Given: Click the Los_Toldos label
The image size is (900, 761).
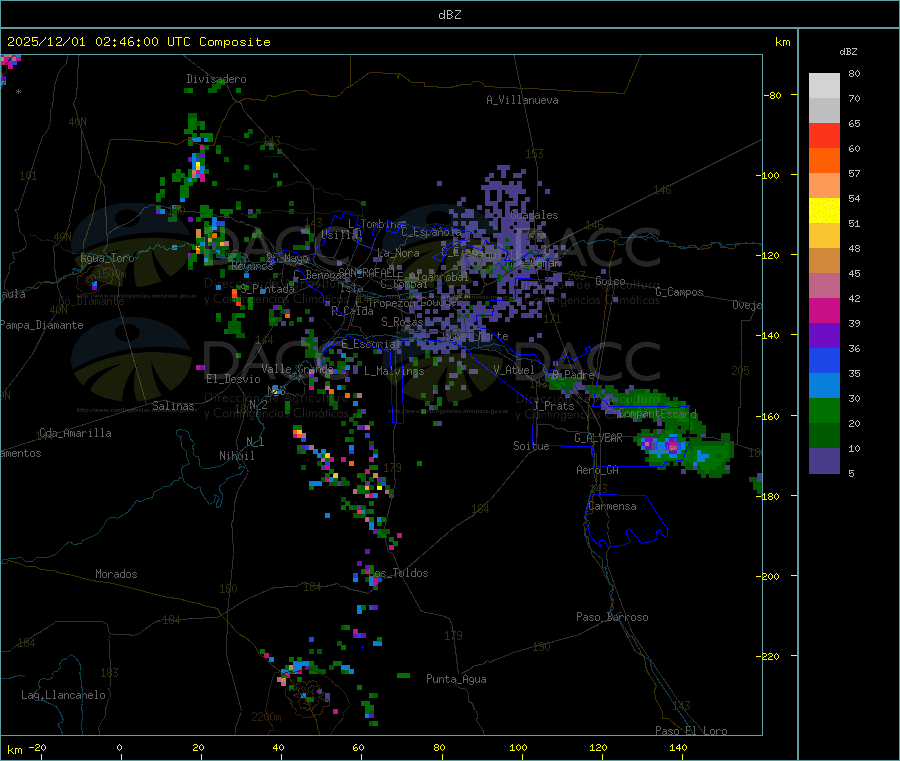Looking at the screenshot, I should tap(399, 573).
